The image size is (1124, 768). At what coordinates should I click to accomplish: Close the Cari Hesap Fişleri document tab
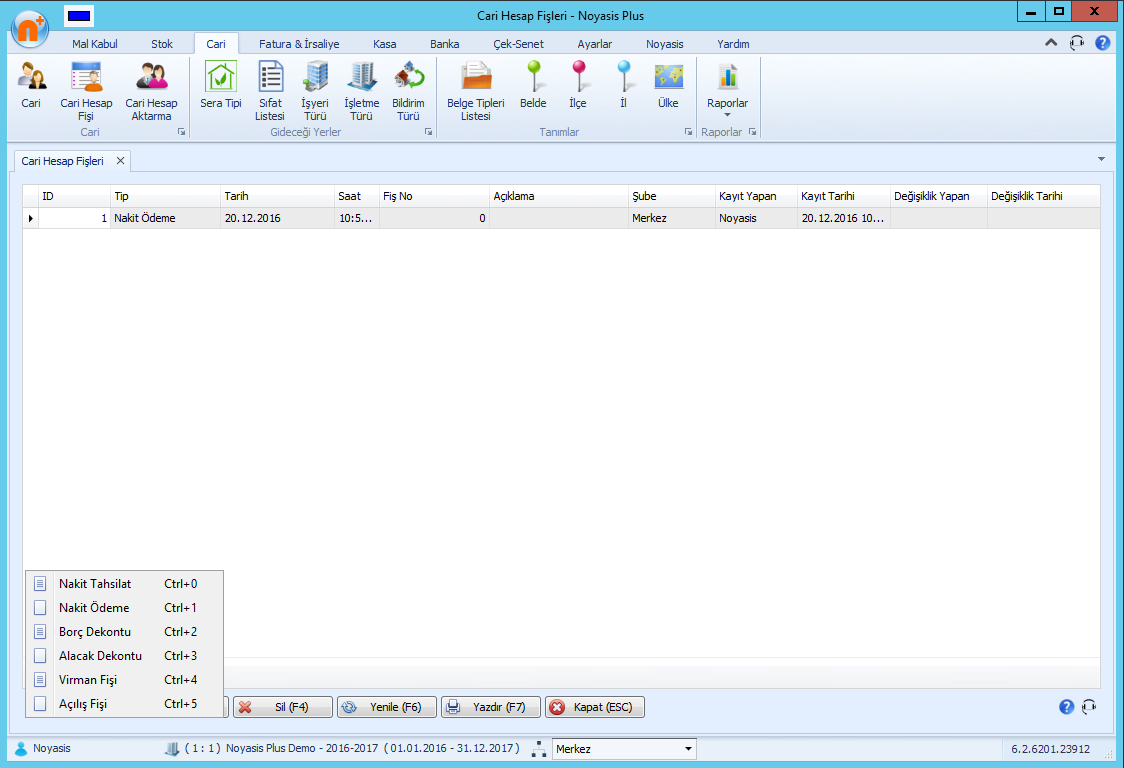120,161
